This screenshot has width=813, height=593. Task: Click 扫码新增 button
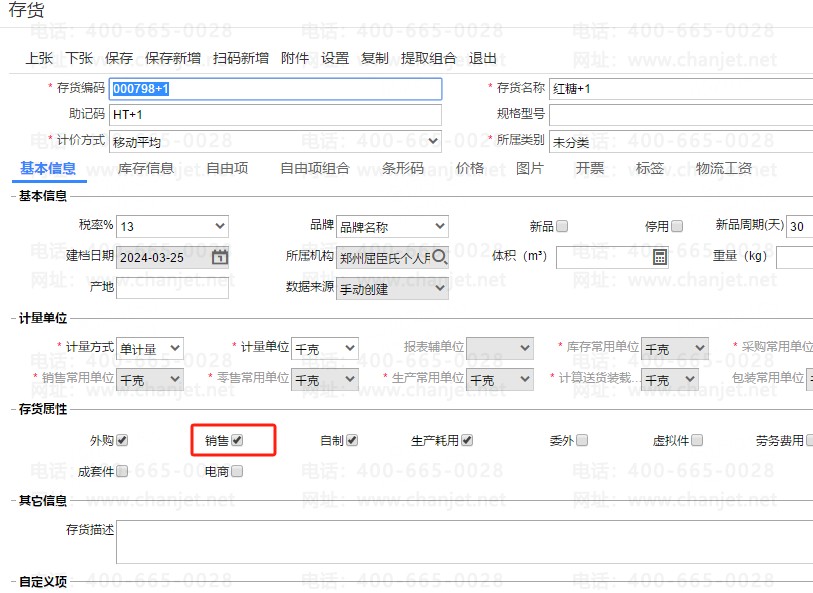tap(241, 58)
